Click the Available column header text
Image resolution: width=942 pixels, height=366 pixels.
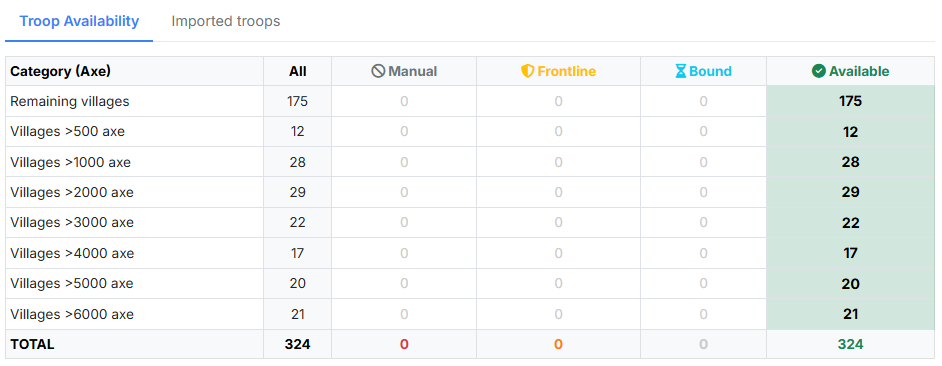click(x=859, y=72)
